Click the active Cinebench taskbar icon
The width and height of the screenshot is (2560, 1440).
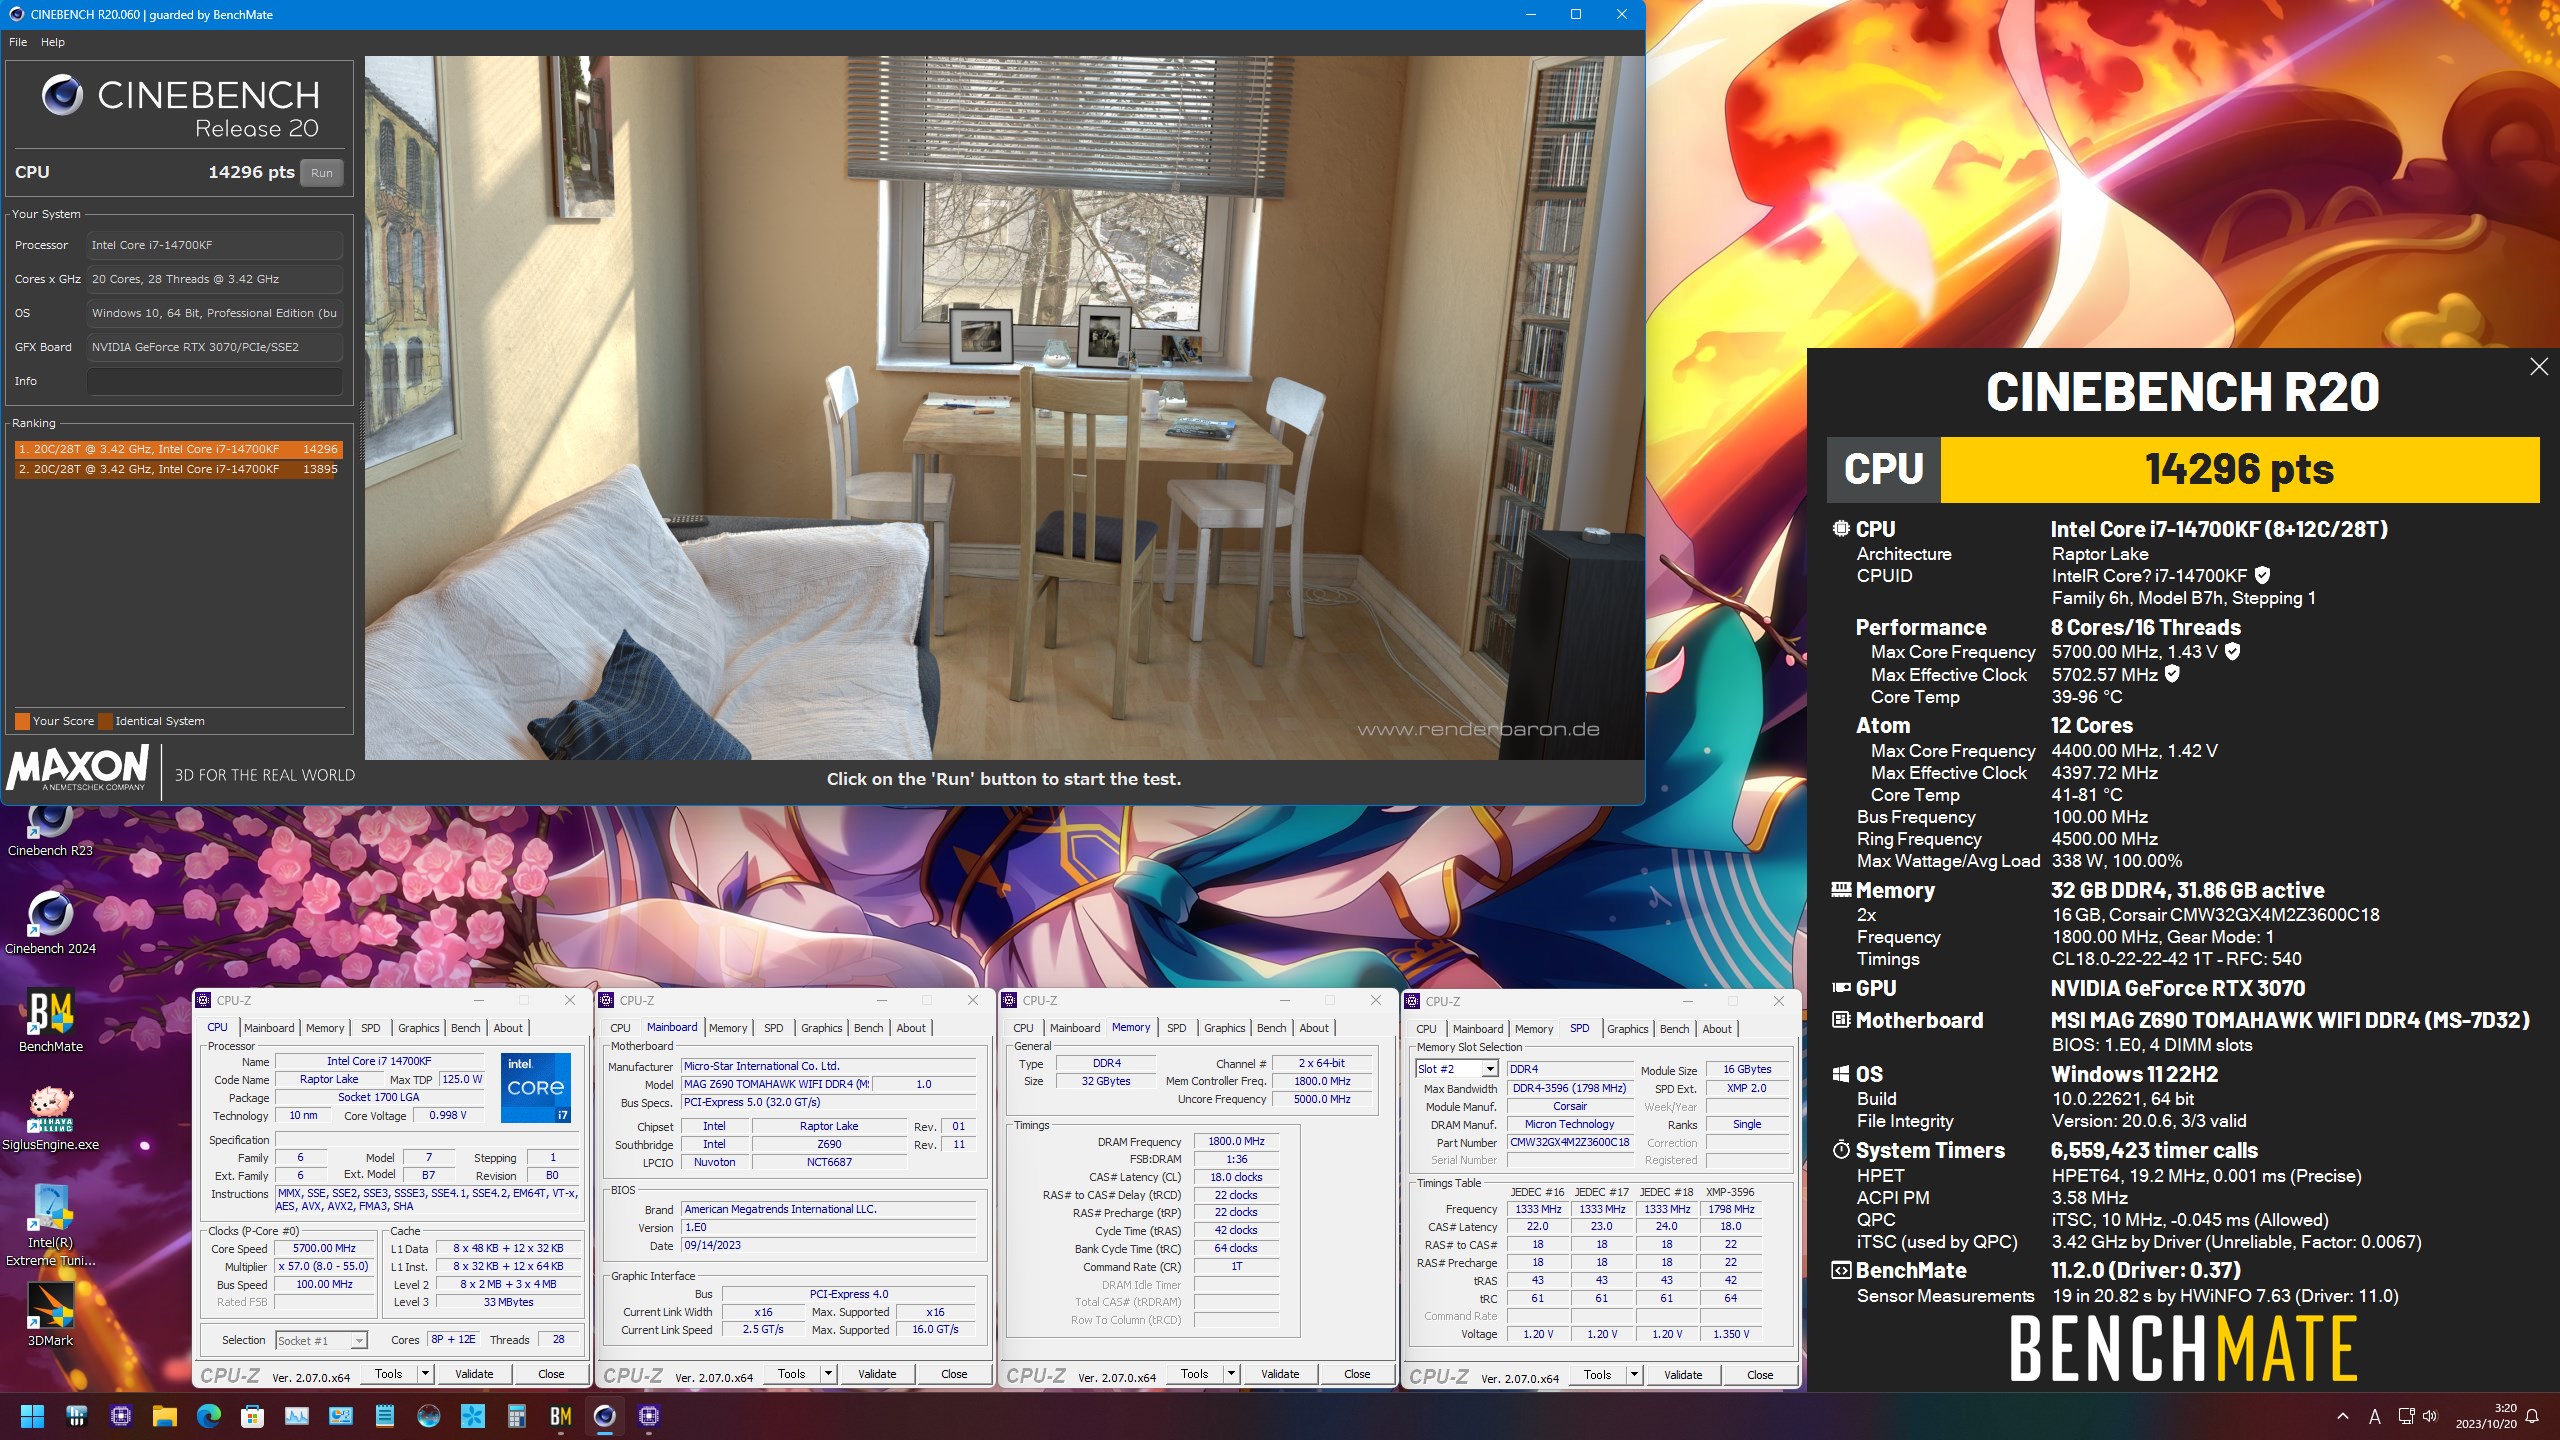click(x=604, y=1416)
